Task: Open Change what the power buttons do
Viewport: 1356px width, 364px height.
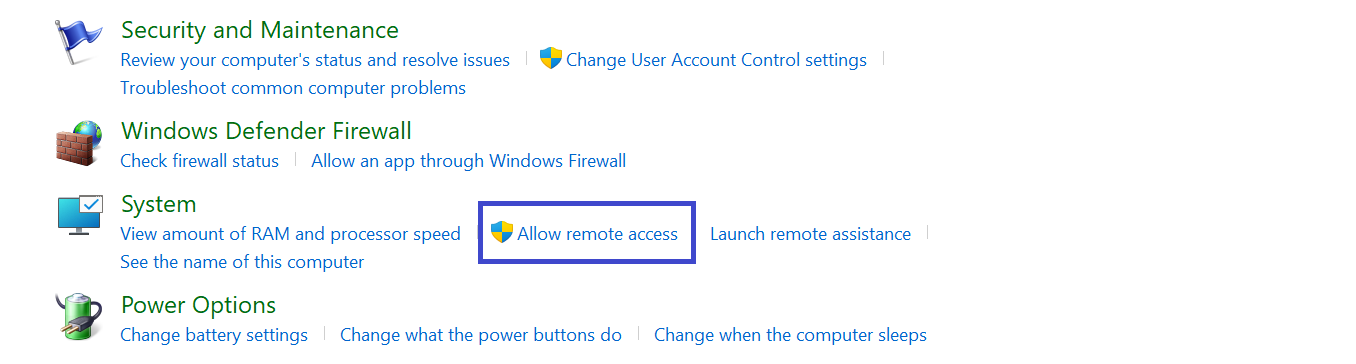Action: (x=481, y=335)
